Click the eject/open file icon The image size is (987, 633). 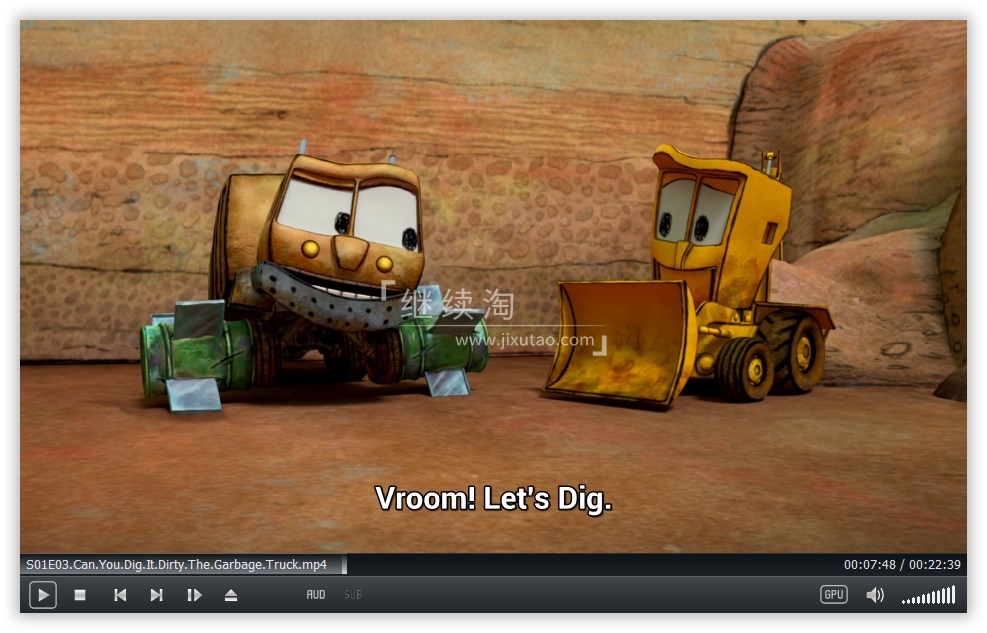point(231,595)
